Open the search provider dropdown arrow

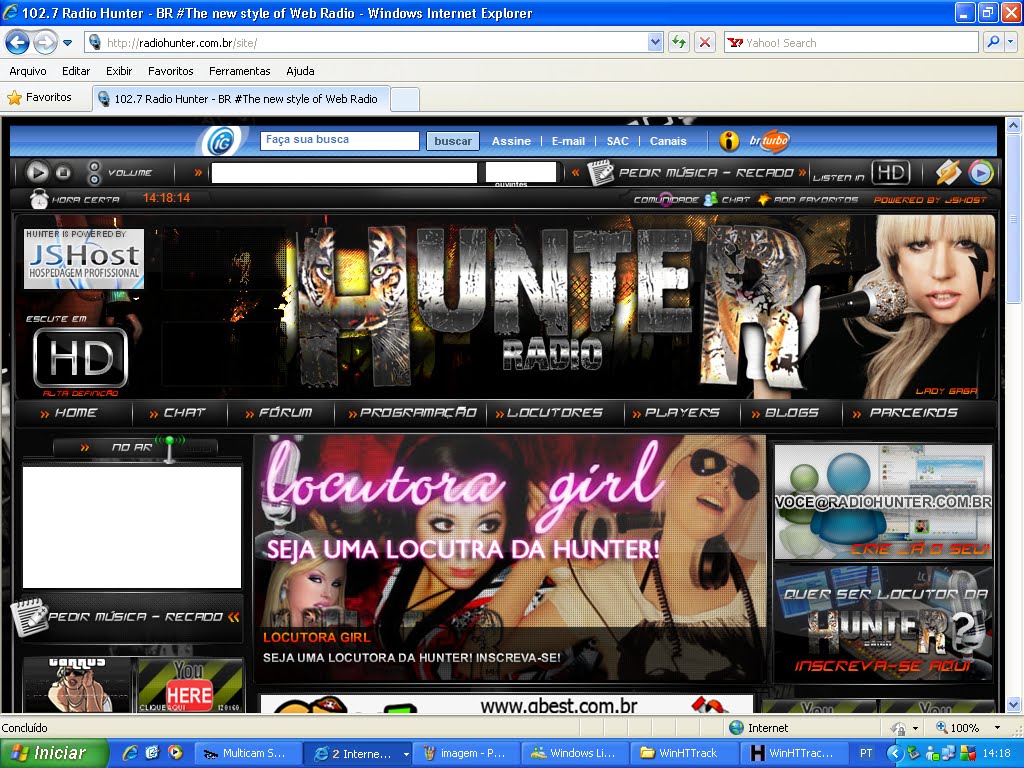(1011, 42)
